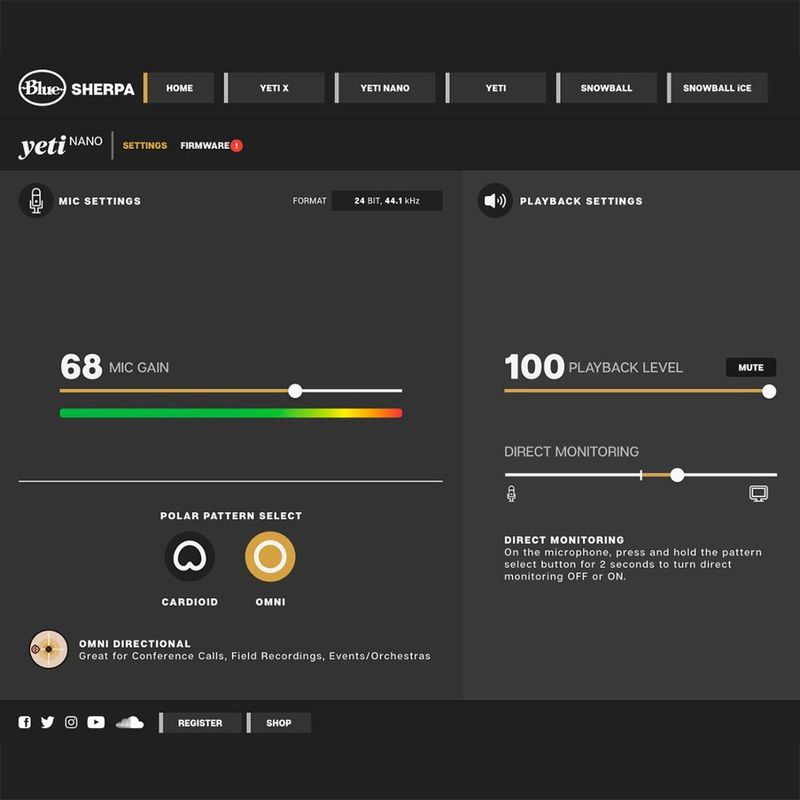Go to the Home tab
The image size is (800, 800).
pos(180,88)
